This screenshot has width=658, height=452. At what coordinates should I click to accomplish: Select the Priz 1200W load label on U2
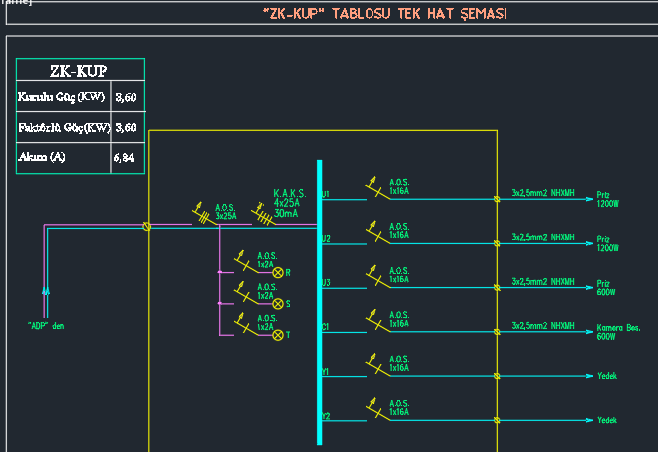(608, 243)
